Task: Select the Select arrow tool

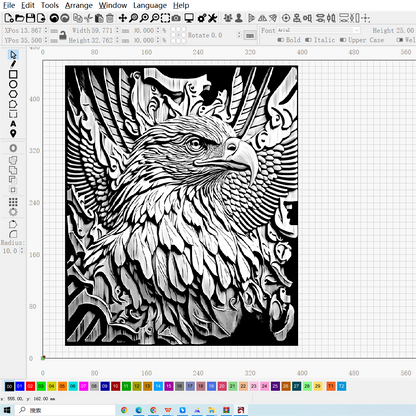Action: pos(13,55)
